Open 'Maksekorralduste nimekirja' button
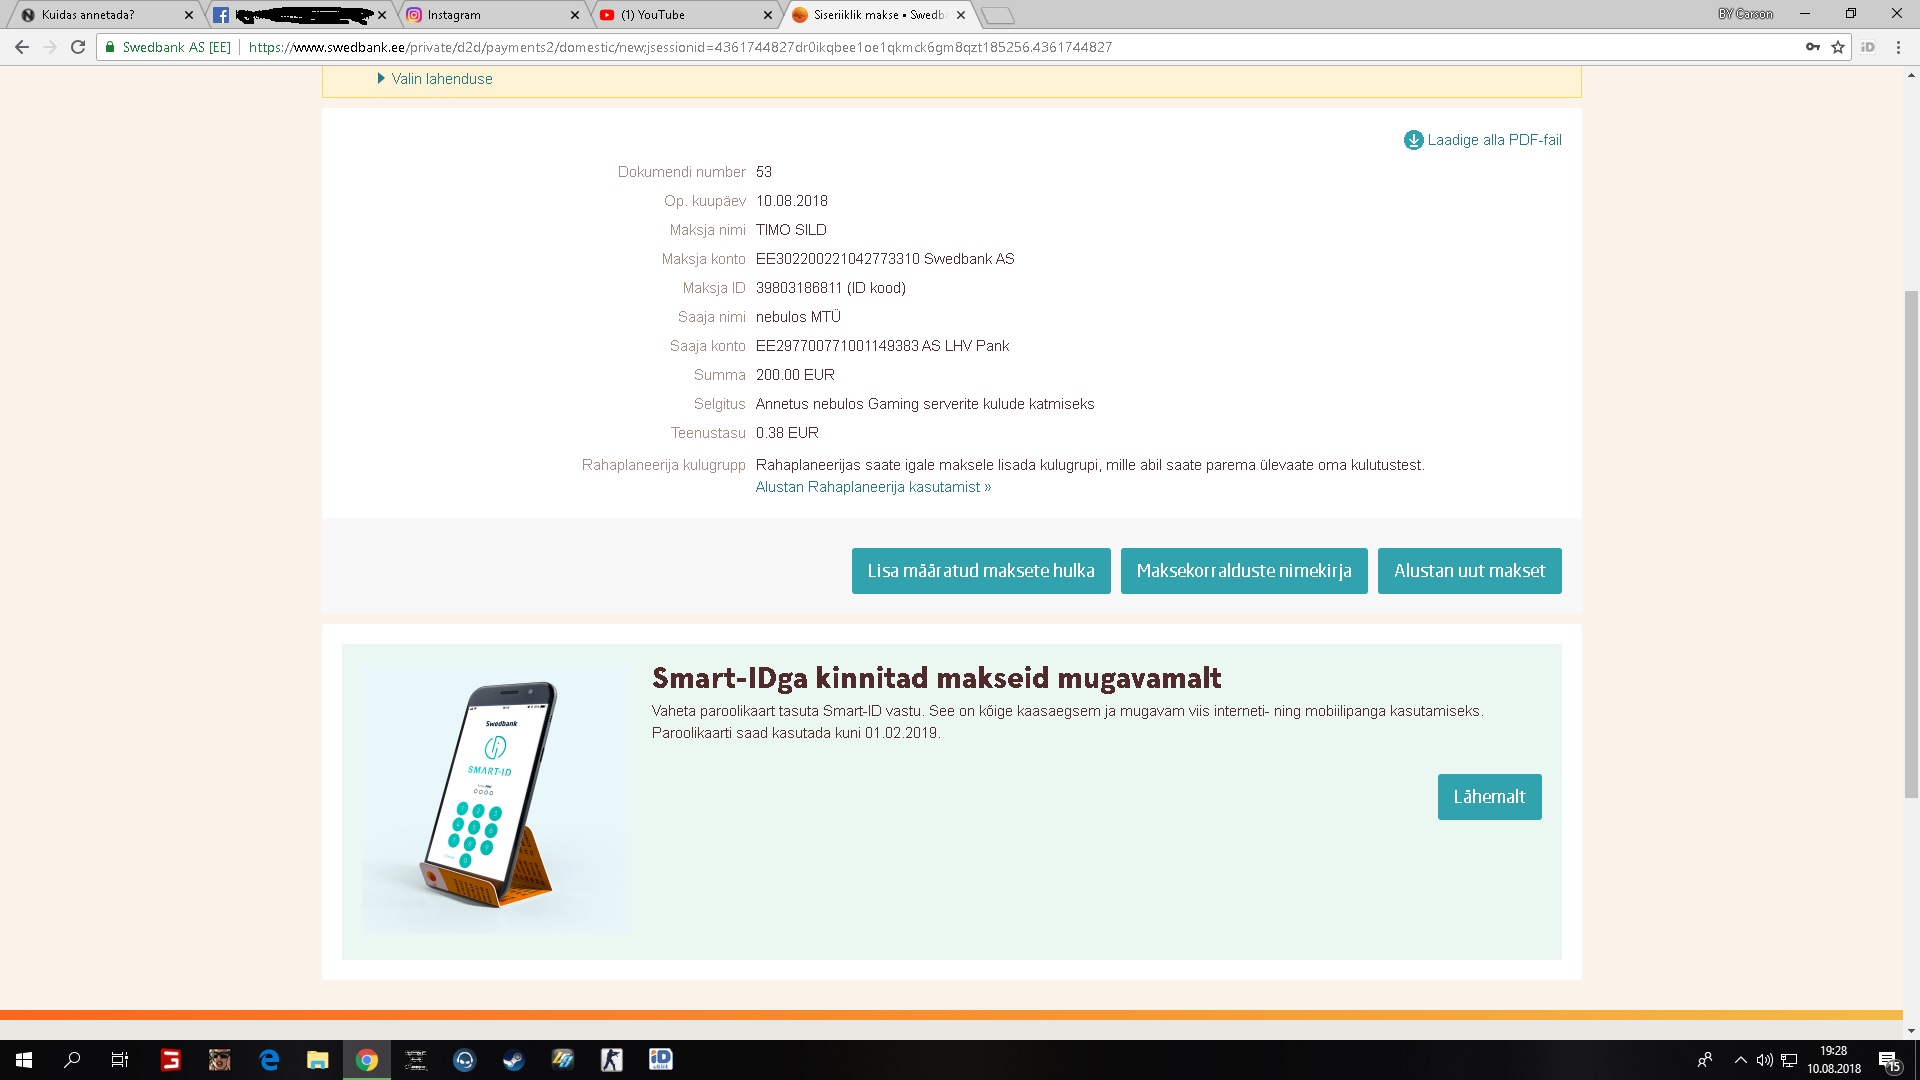 pos(1244,571)
